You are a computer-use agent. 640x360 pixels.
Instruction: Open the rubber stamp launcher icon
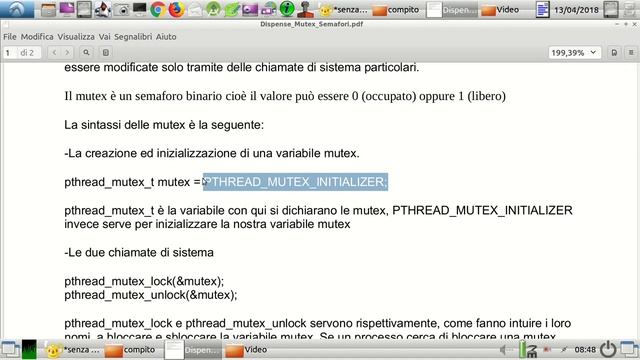point(305,9)
